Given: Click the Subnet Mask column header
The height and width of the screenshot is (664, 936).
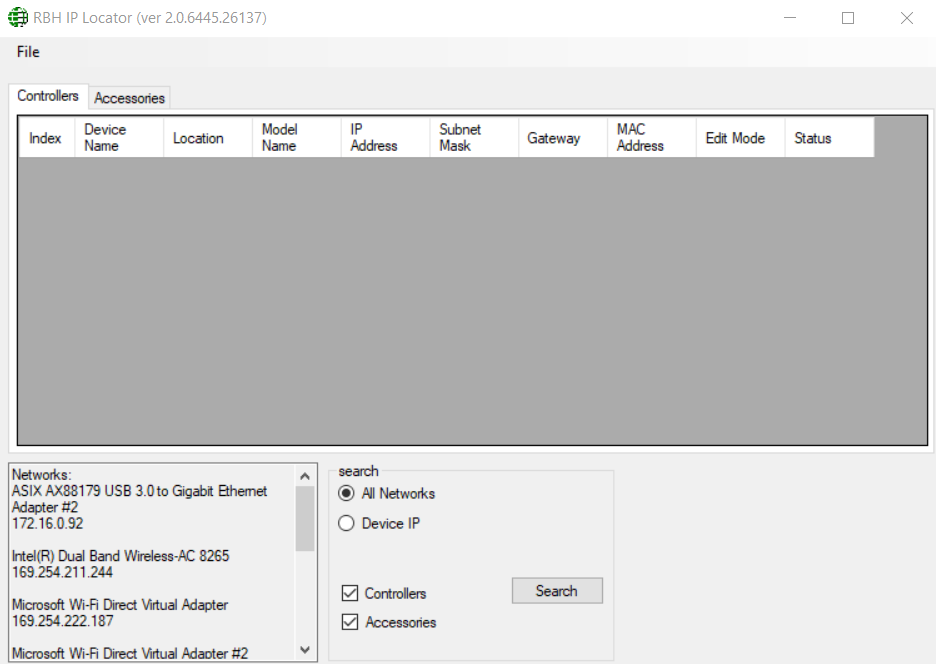Looking at the screenshot, I should [x=474, y=138].
